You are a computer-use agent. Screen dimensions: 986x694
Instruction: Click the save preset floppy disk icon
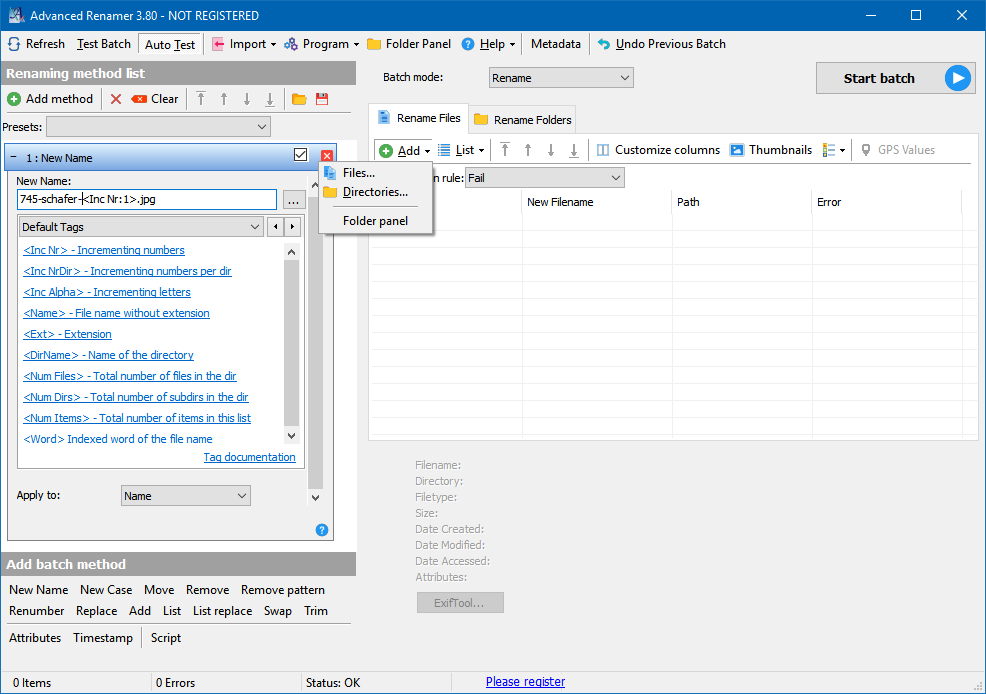[322, 99]
